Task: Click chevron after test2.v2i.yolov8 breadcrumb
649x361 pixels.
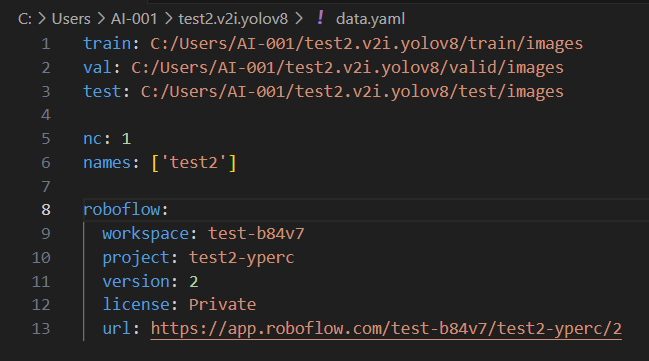Action: [x=299, y=19]
